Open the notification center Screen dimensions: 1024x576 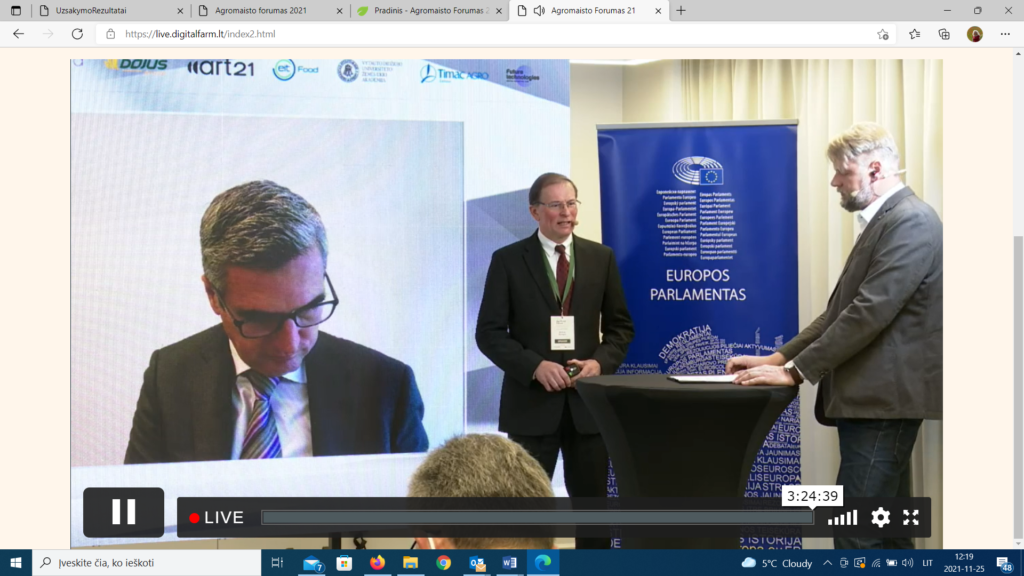point(1004,563)
